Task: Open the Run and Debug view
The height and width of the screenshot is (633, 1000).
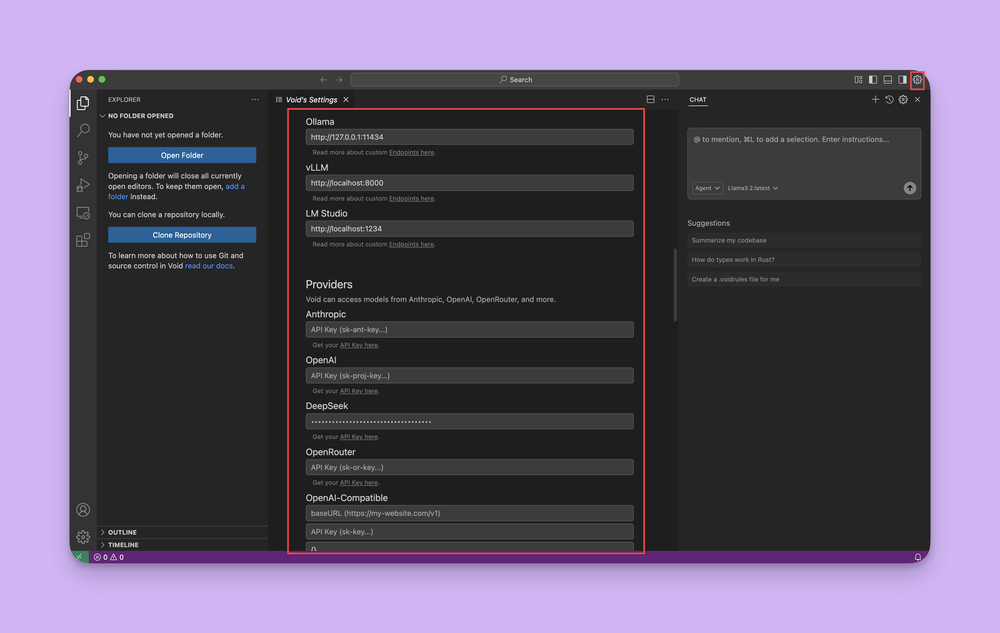Action: coord(83,185)
